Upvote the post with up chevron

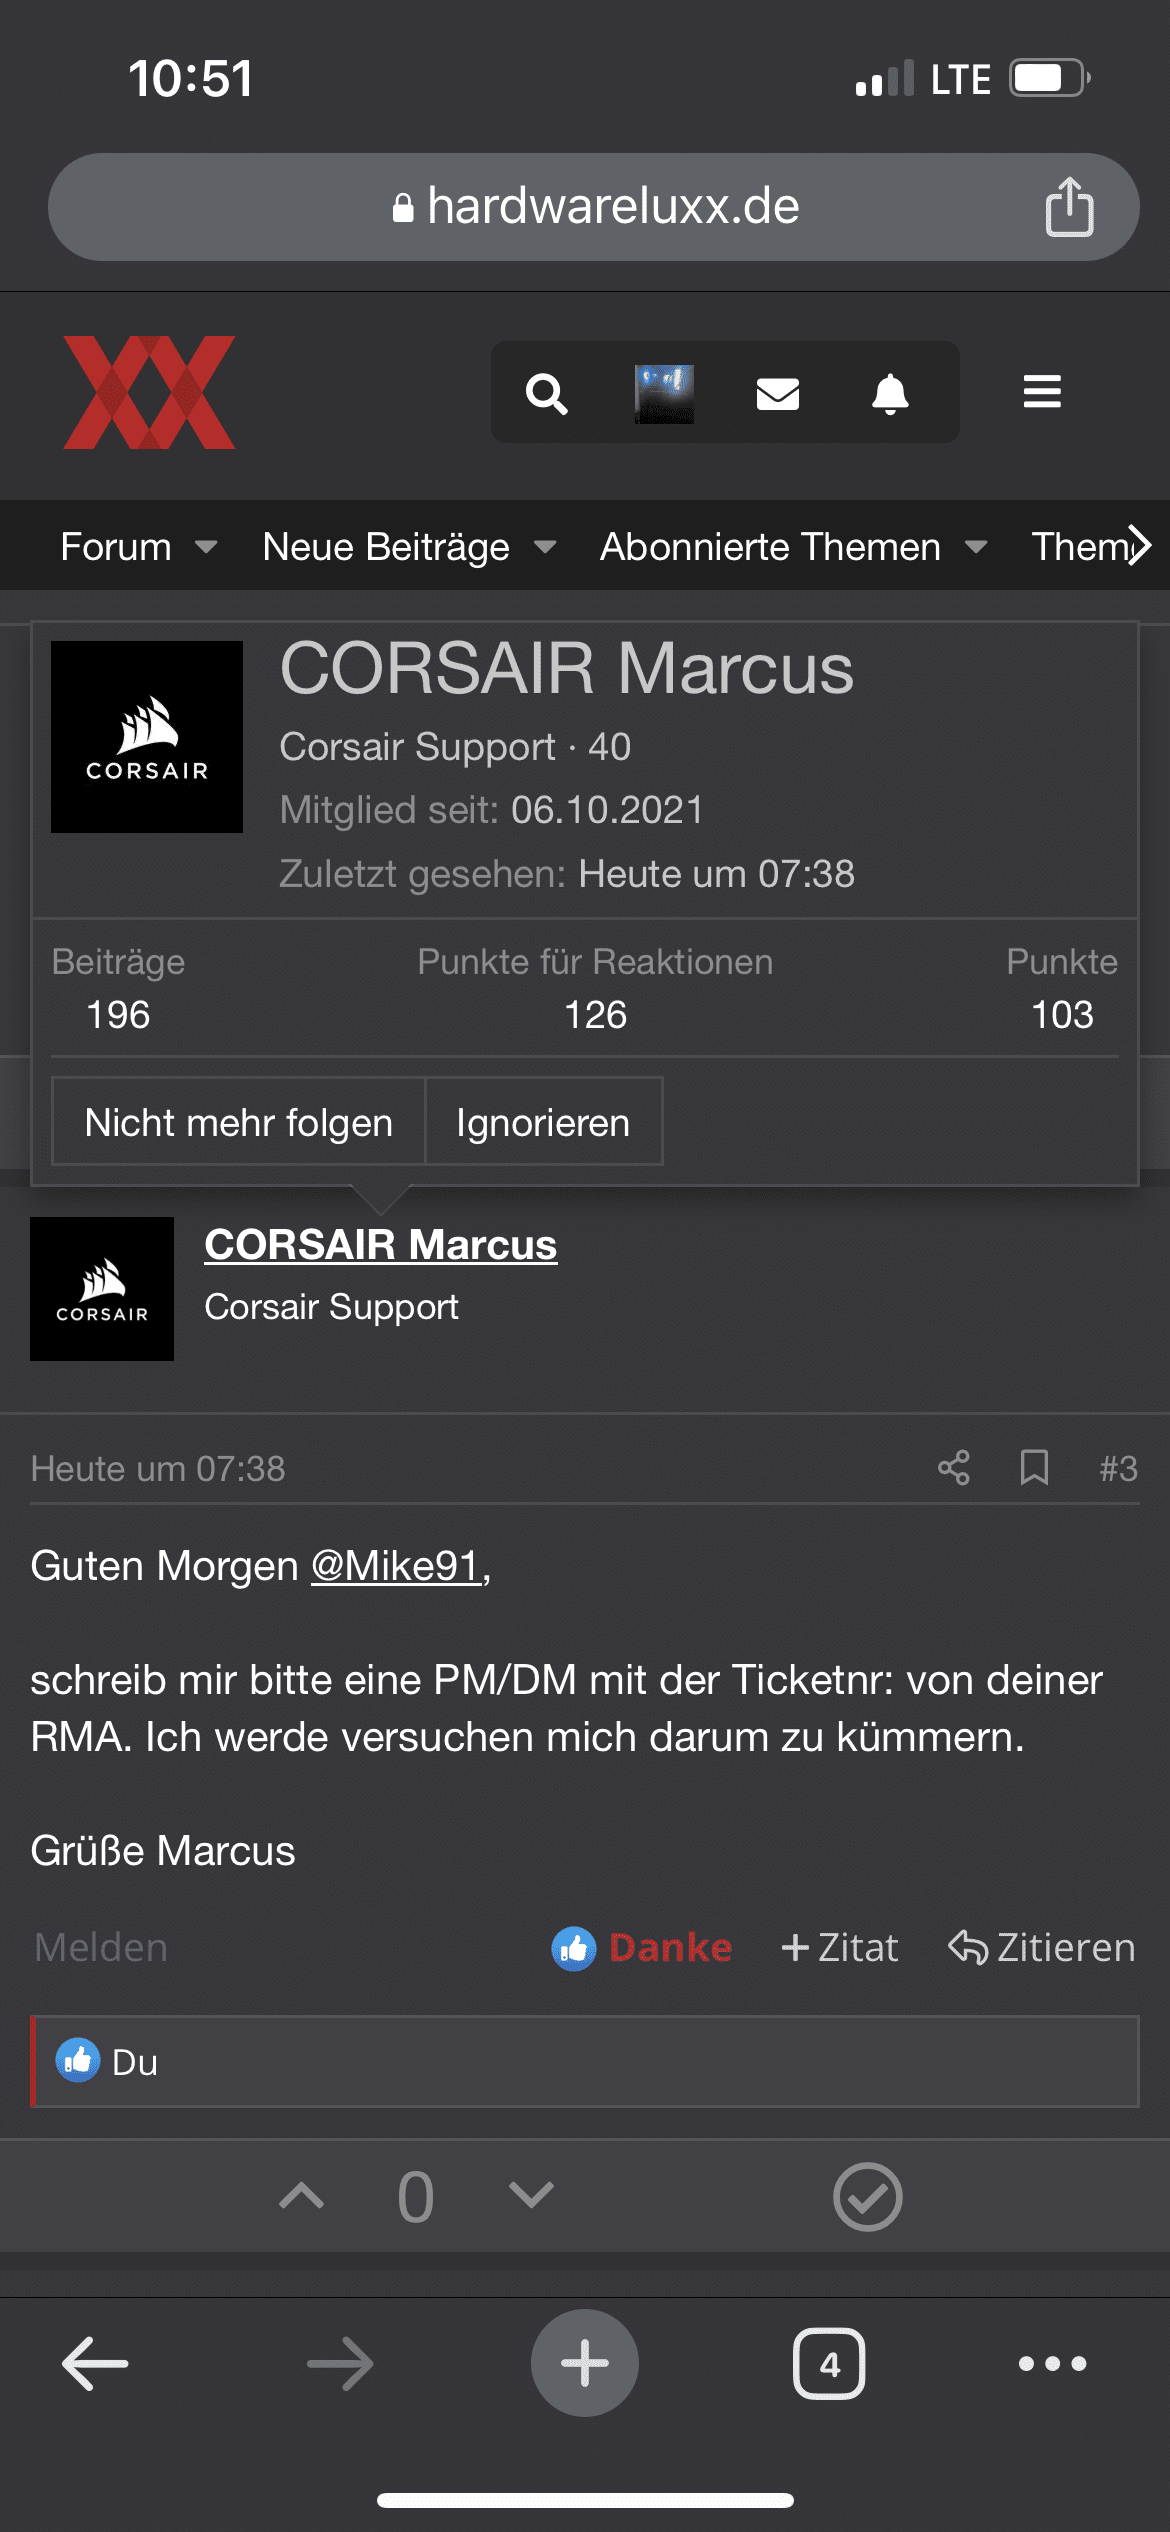click(x=301, y=2196)
